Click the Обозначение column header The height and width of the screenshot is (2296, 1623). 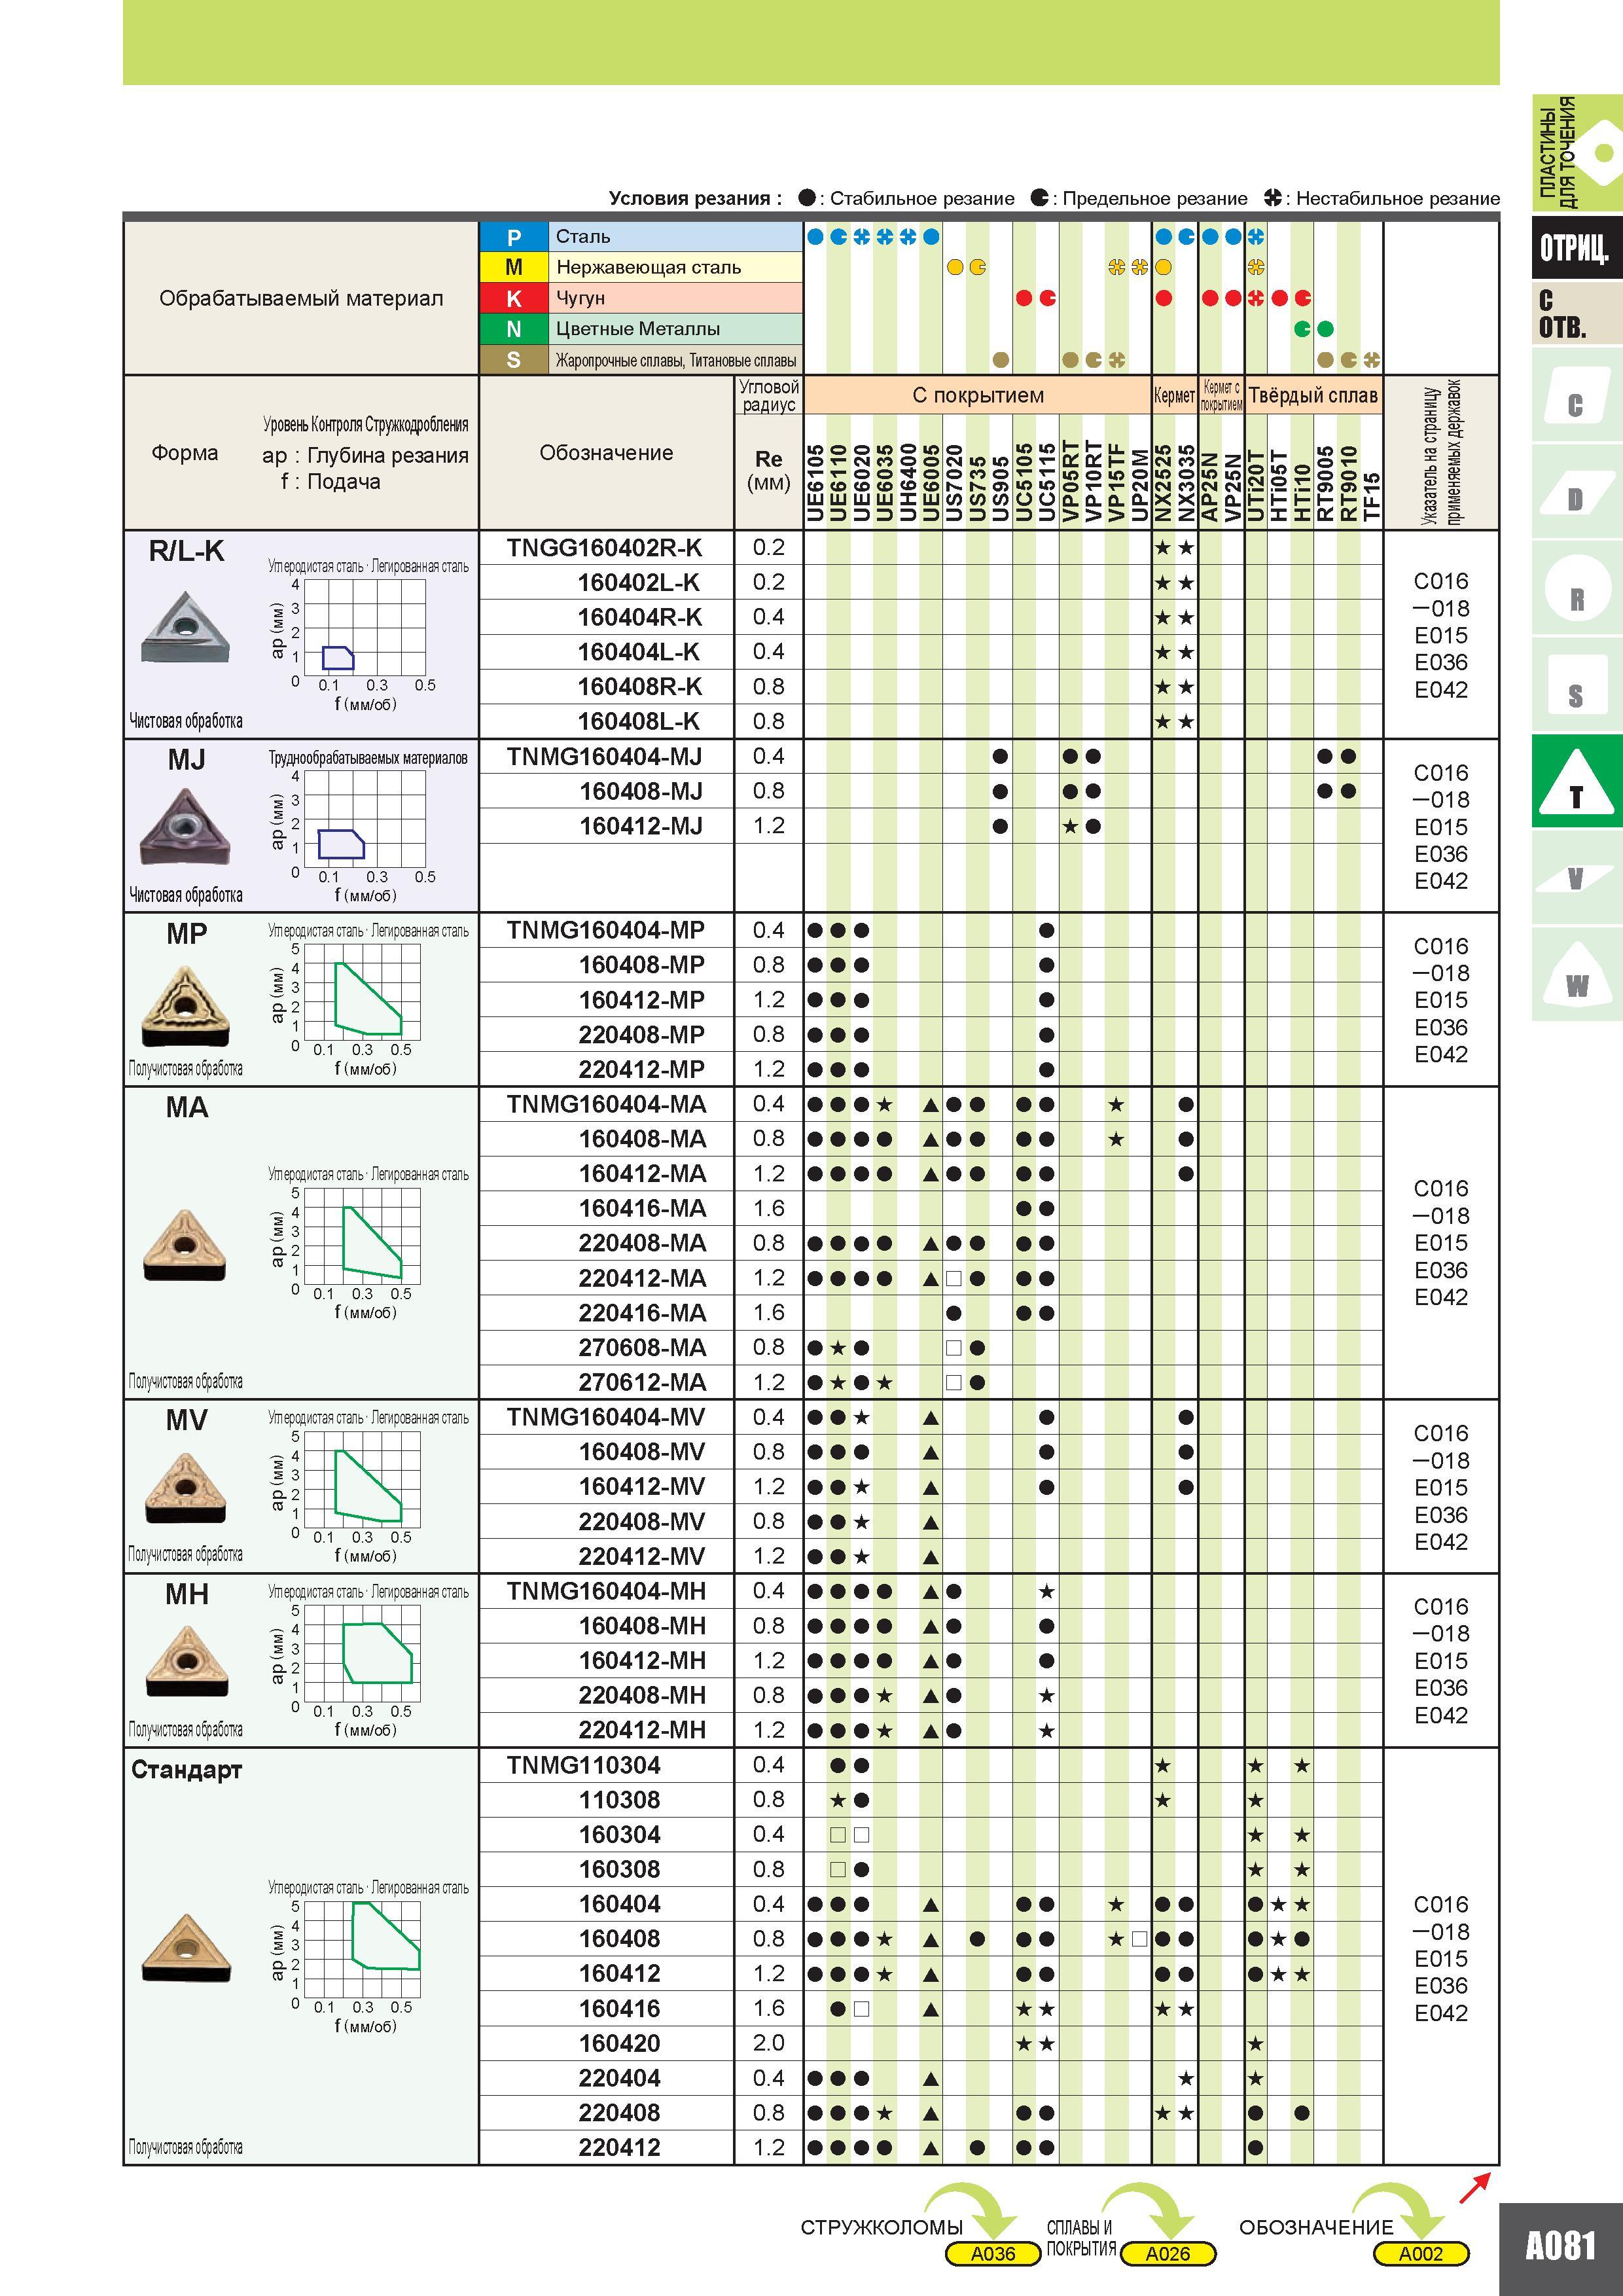click(x=606, y=453)
